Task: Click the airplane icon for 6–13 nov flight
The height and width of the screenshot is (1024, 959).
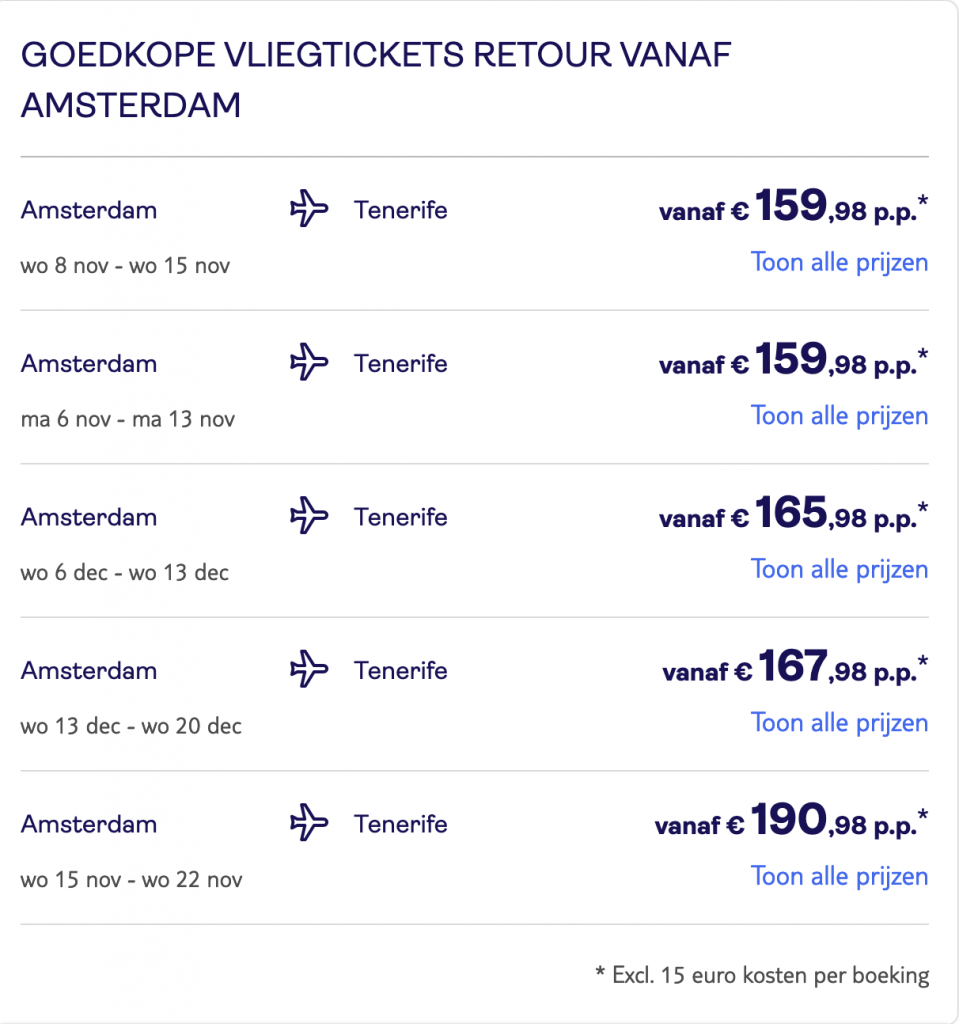Action: (309, 363)
